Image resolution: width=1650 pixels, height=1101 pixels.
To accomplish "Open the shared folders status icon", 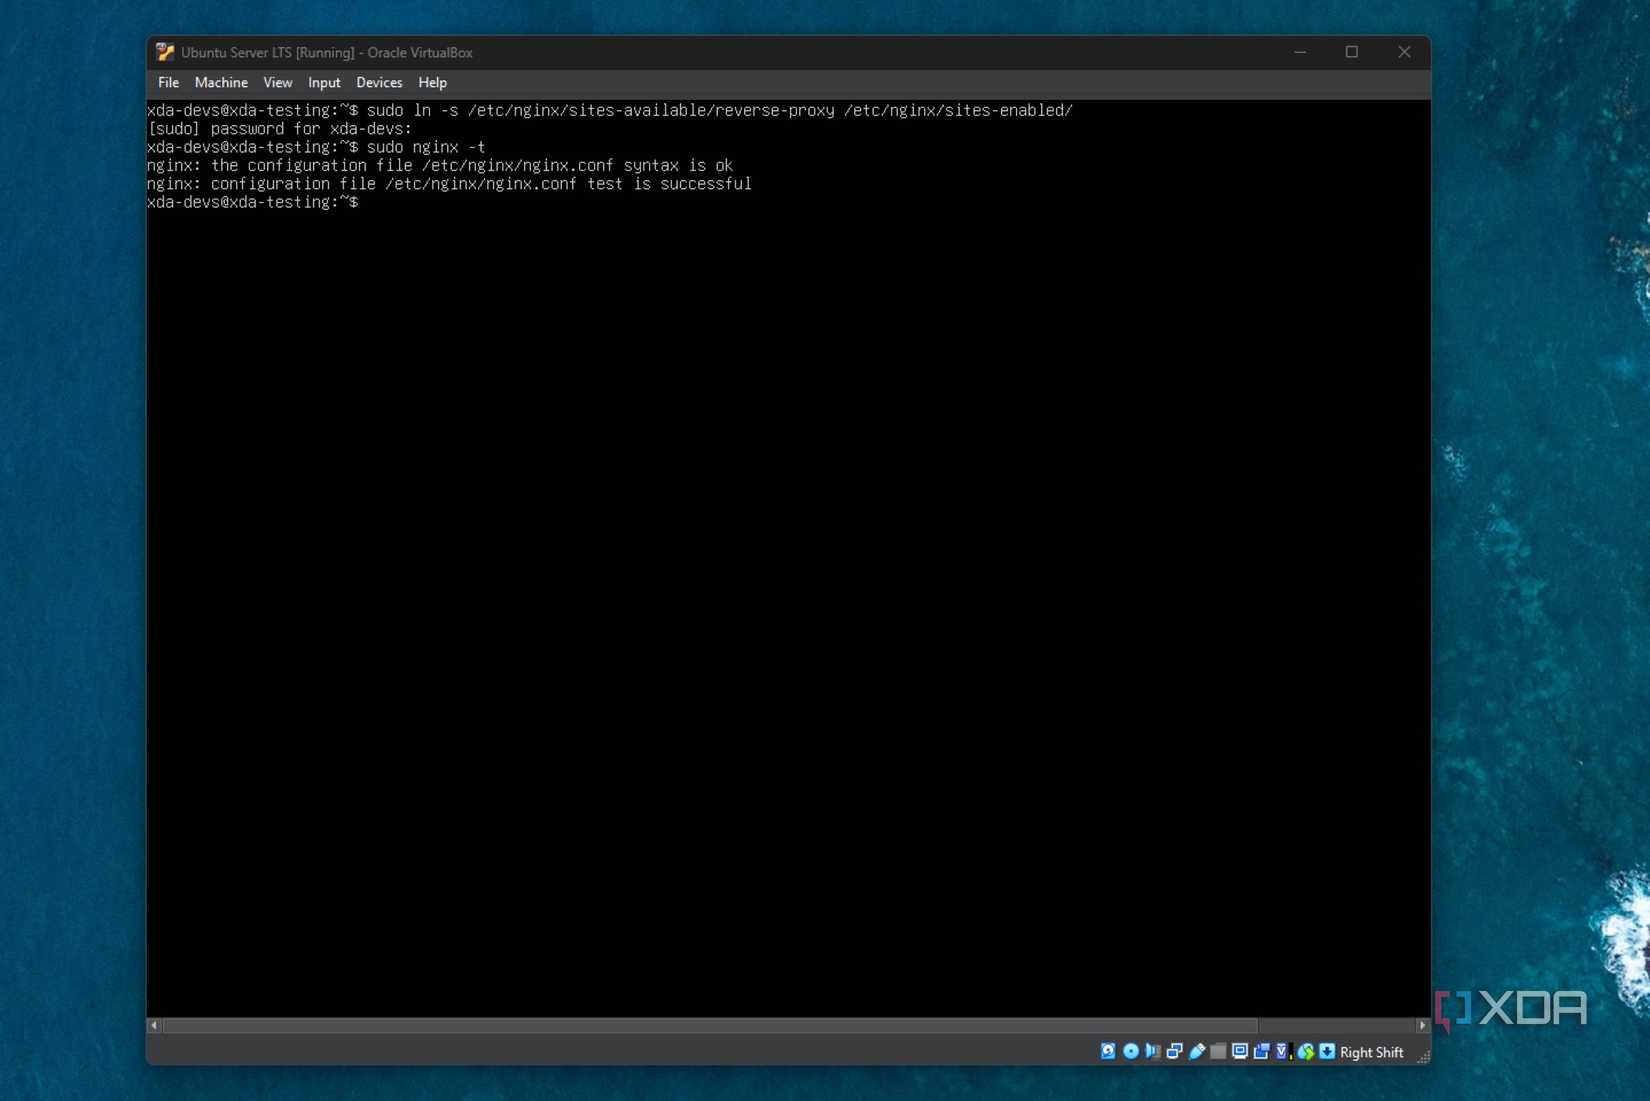I will [x=1218, y=1052].
